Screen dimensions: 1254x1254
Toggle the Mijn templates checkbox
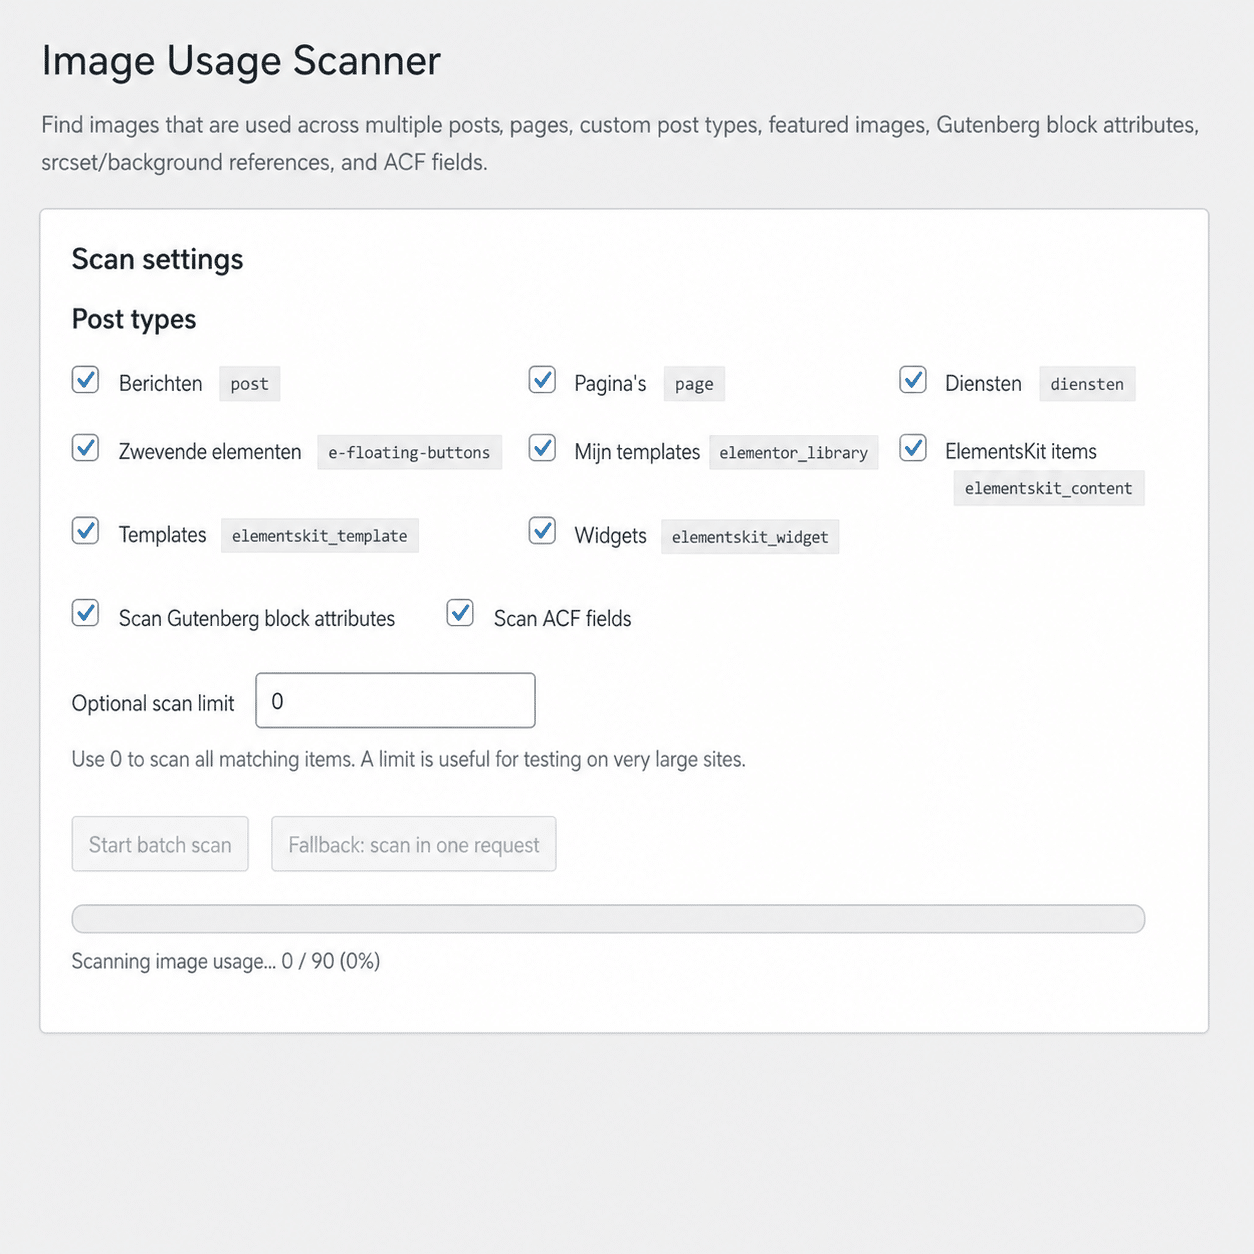tap(542, 449)
